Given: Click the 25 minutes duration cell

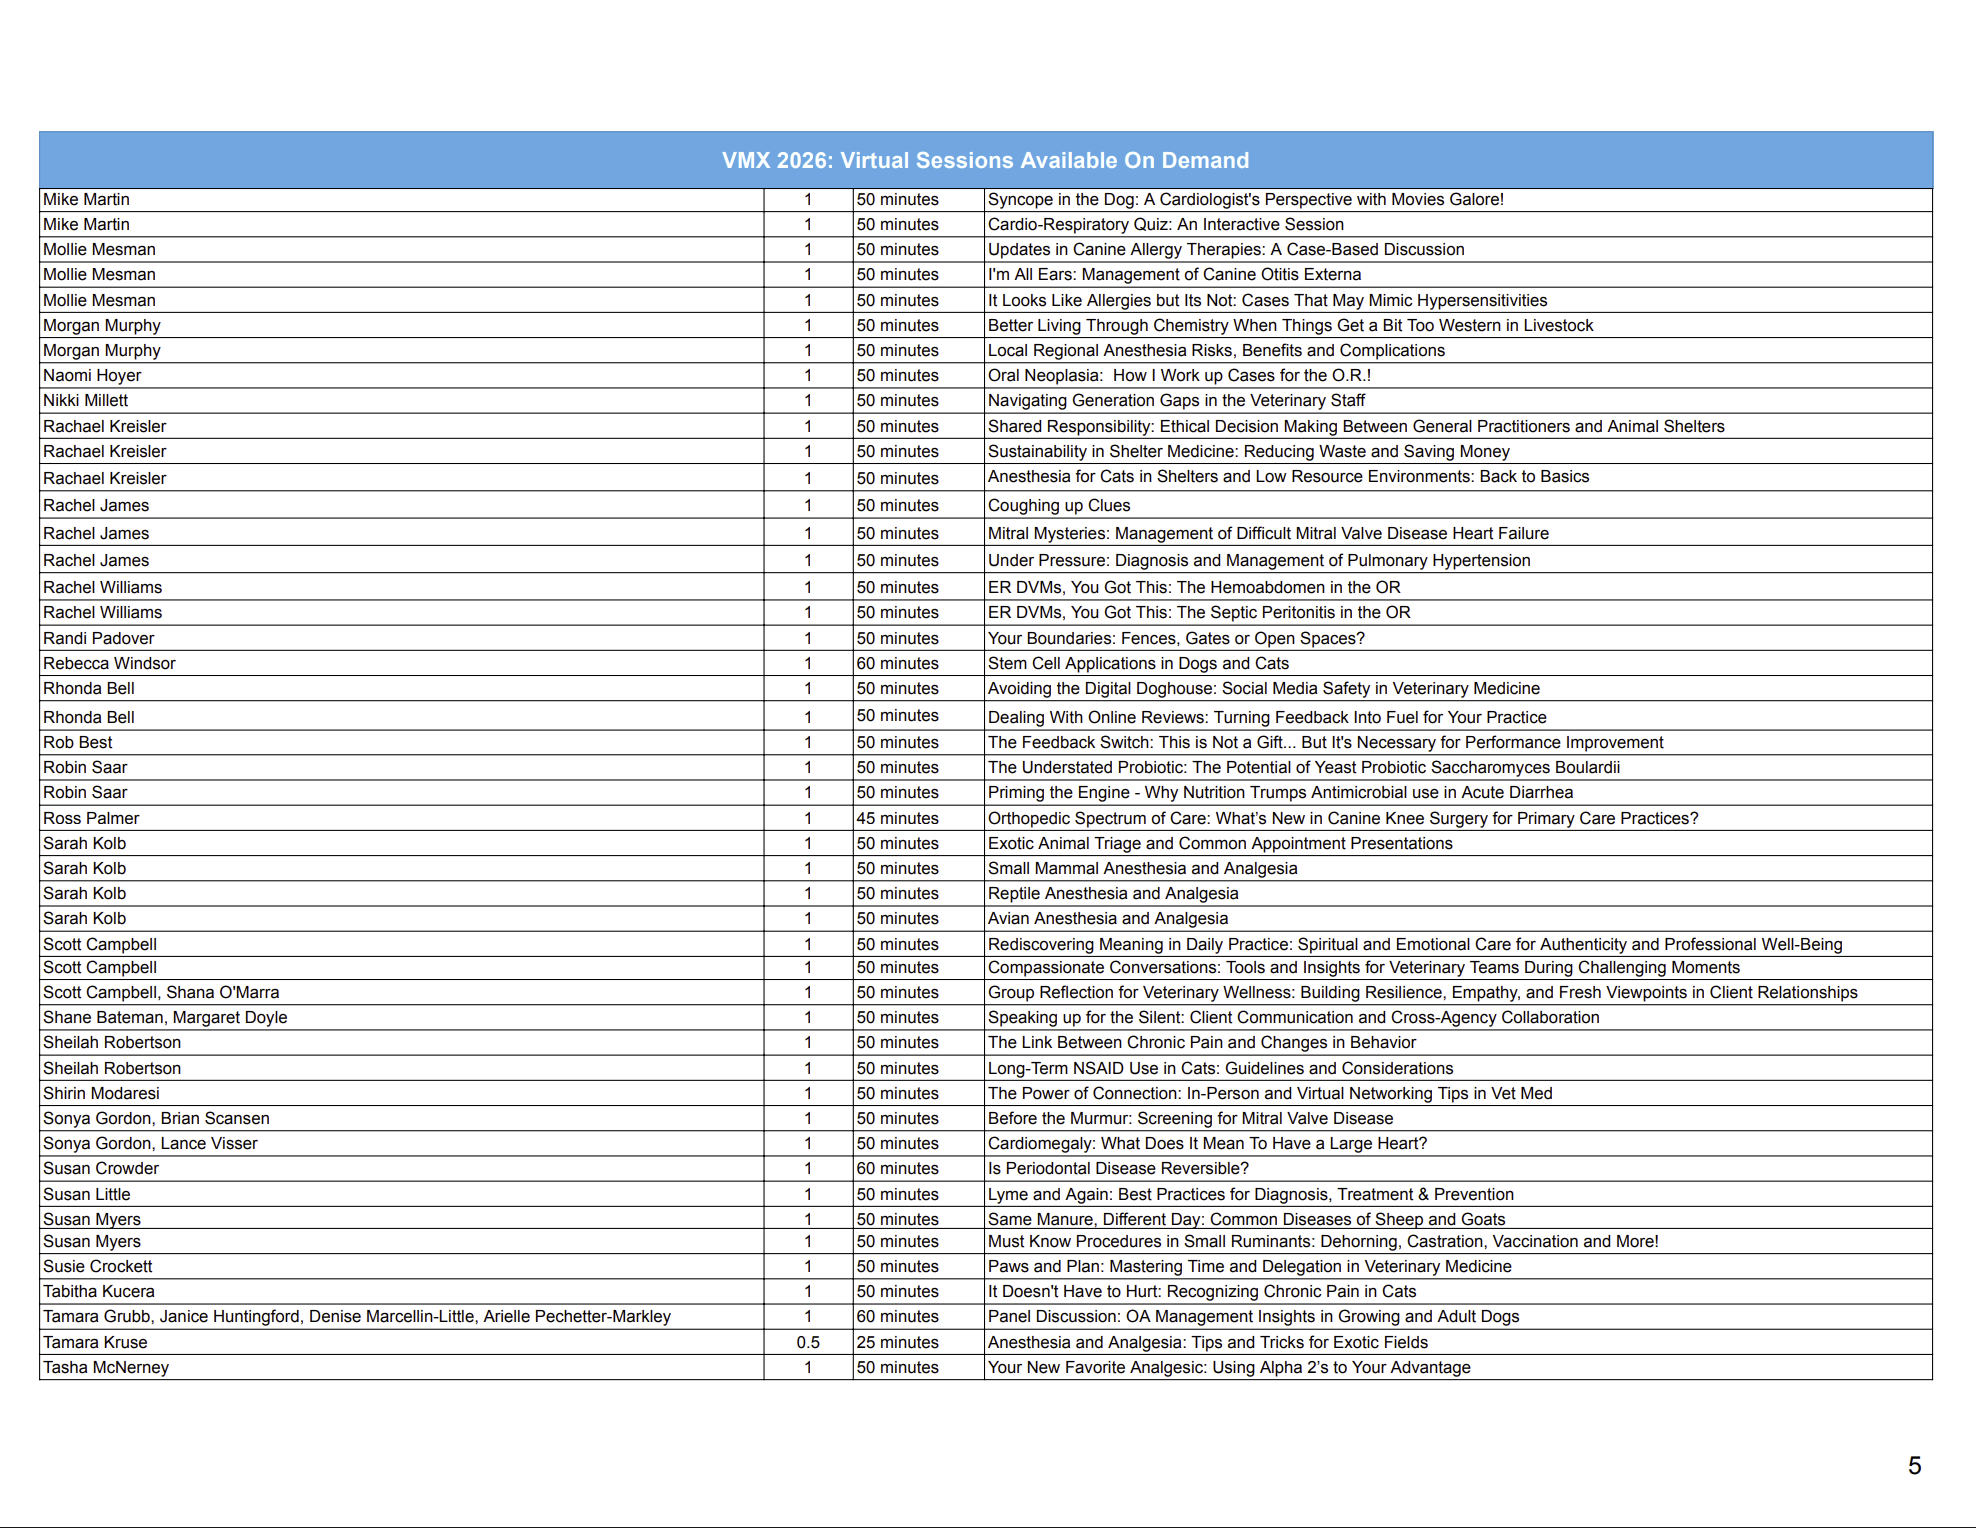Looking at the screenshot, I should click(897, 1342).
